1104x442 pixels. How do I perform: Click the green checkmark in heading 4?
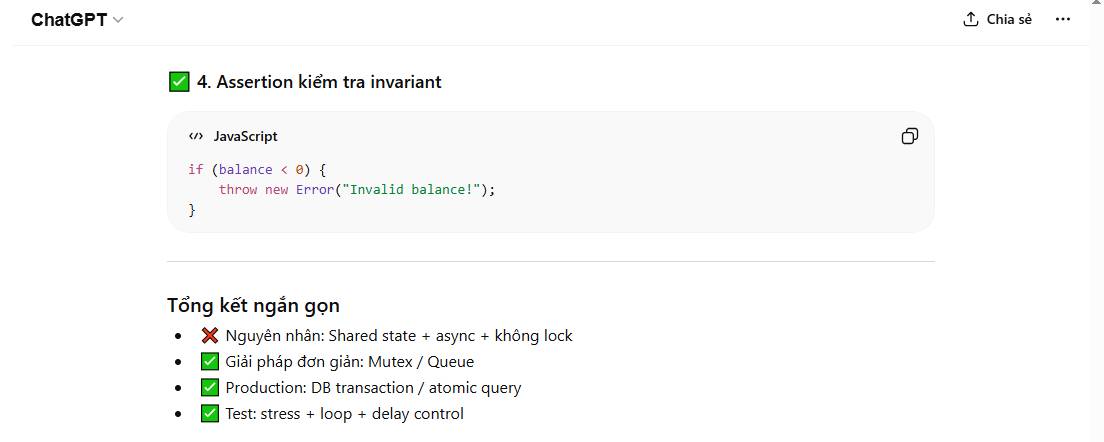tap(179, 82)
